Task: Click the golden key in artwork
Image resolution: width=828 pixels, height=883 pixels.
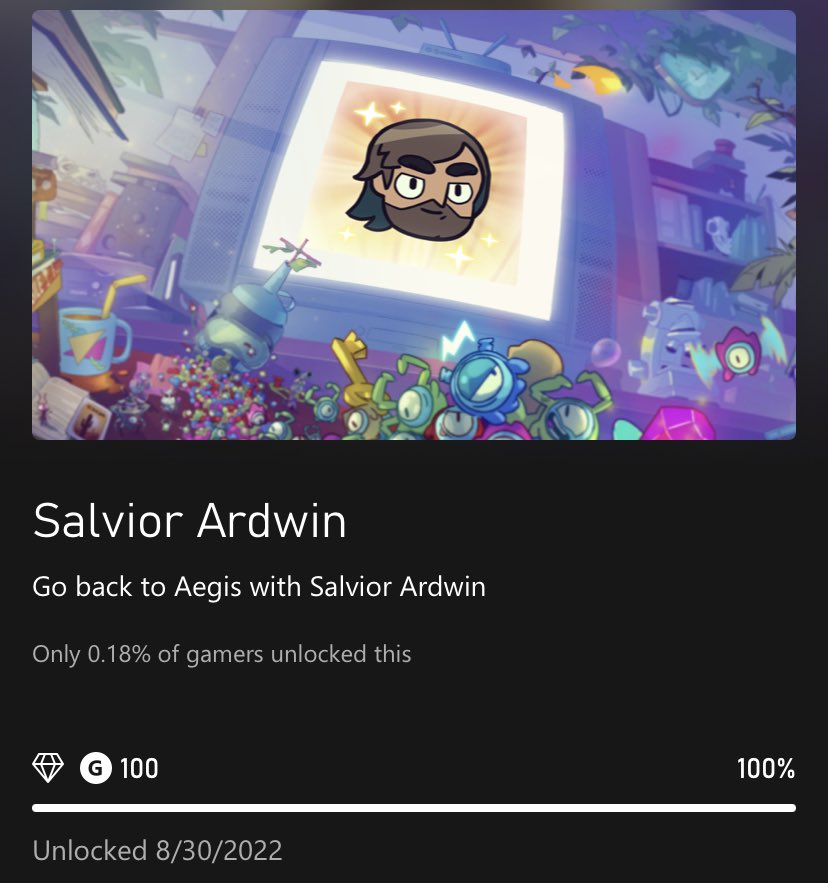Action: [x=355, y=366]
